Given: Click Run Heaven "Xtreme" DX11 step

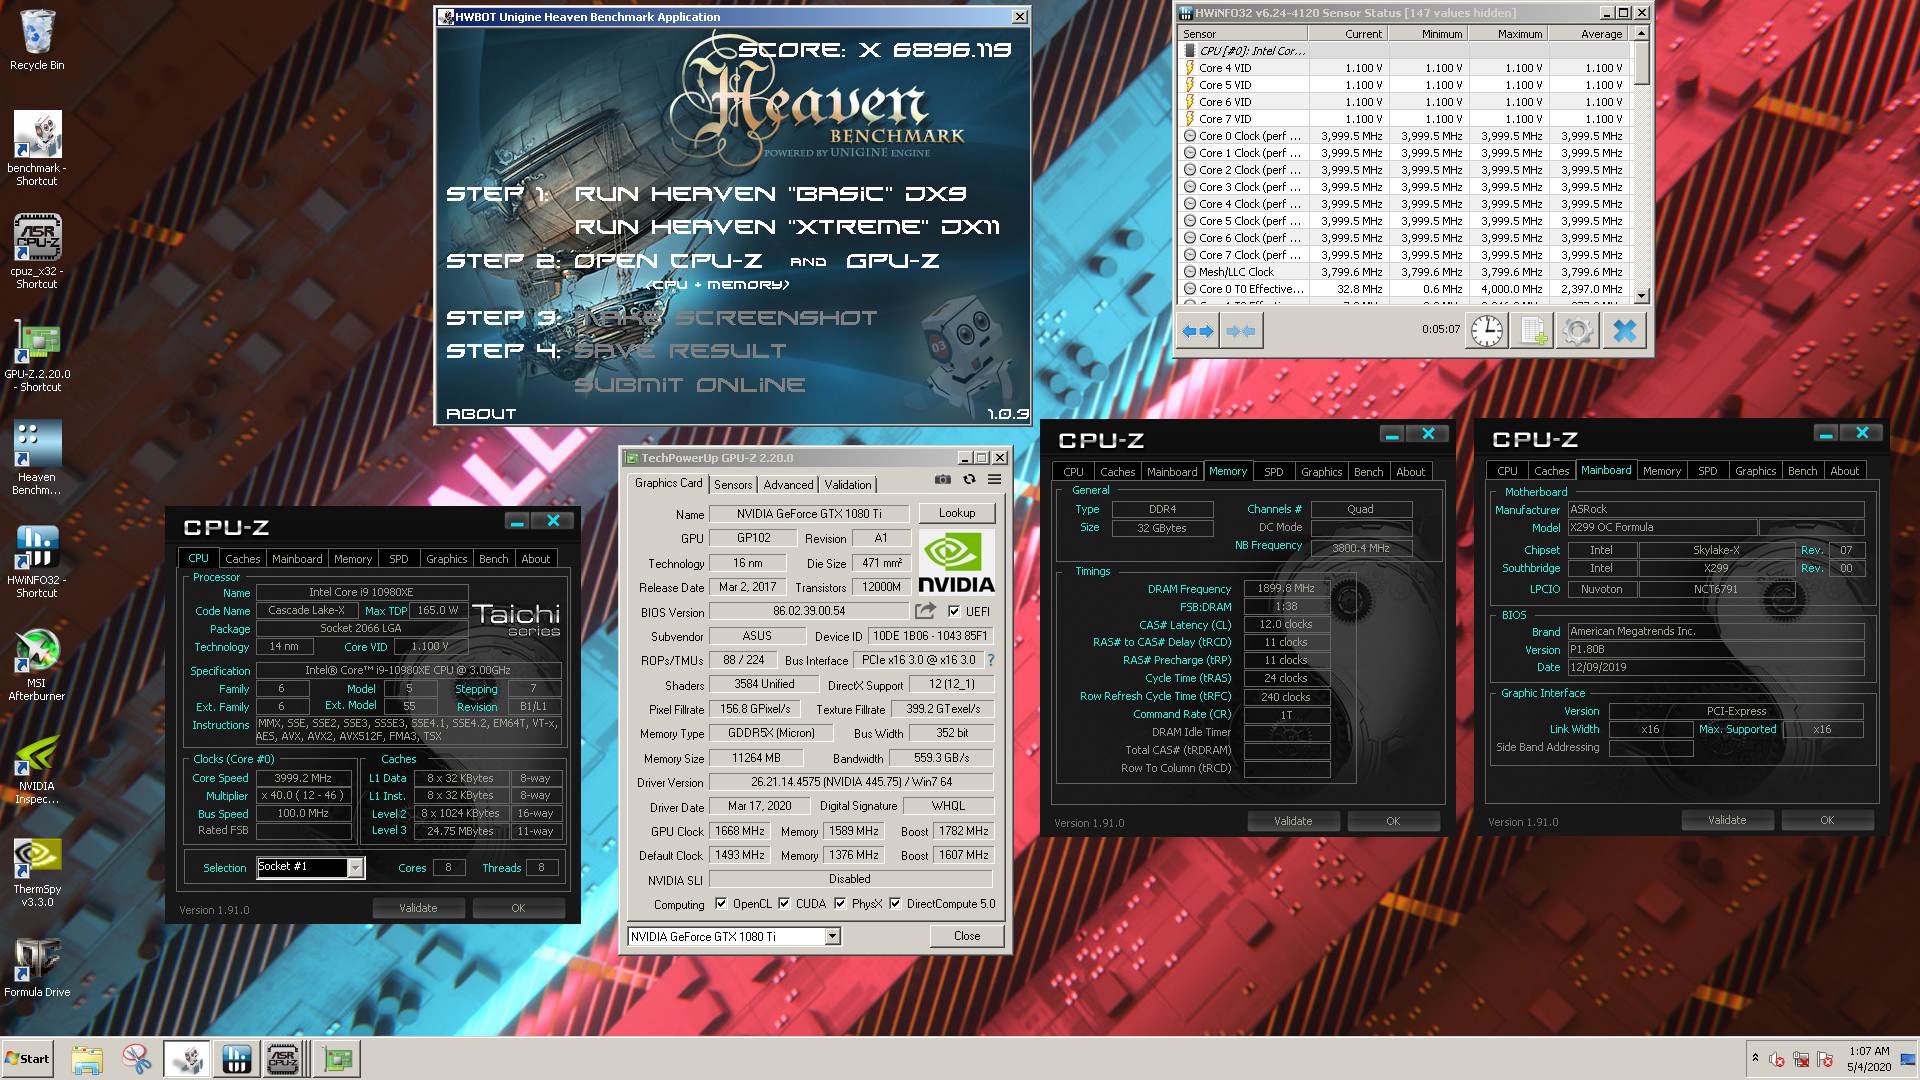Looking at the screenshot, I should [x=787, y=227].
